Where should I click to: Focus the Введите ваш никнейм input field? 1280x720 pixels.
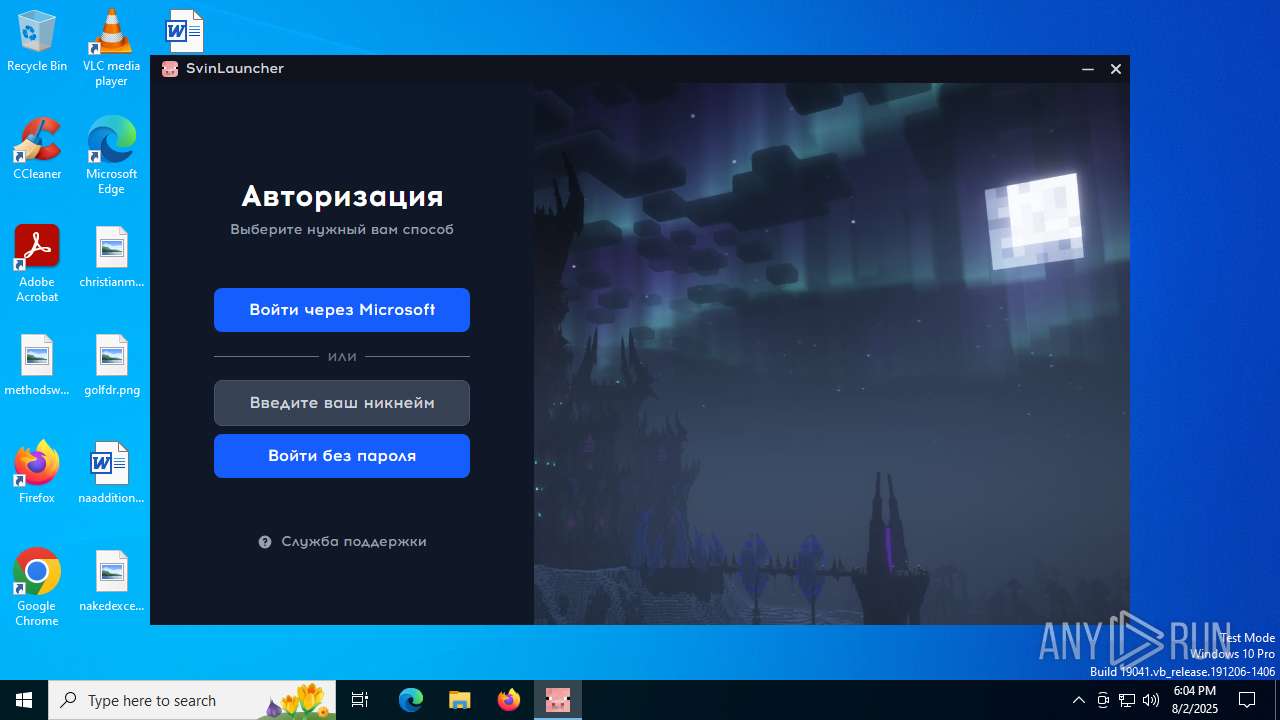point(342,403)
